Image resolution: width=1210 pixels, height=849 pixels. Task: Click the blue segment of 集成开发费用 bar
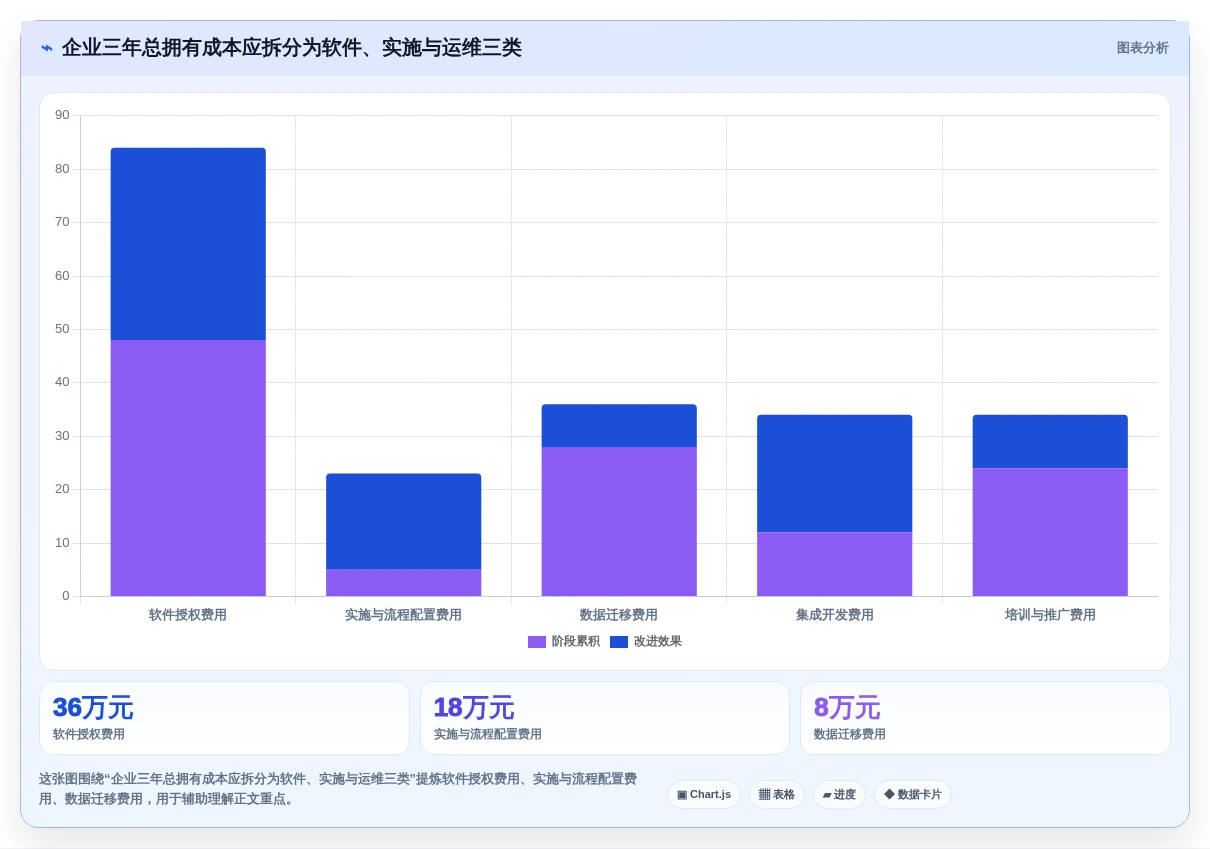point(835,474)
